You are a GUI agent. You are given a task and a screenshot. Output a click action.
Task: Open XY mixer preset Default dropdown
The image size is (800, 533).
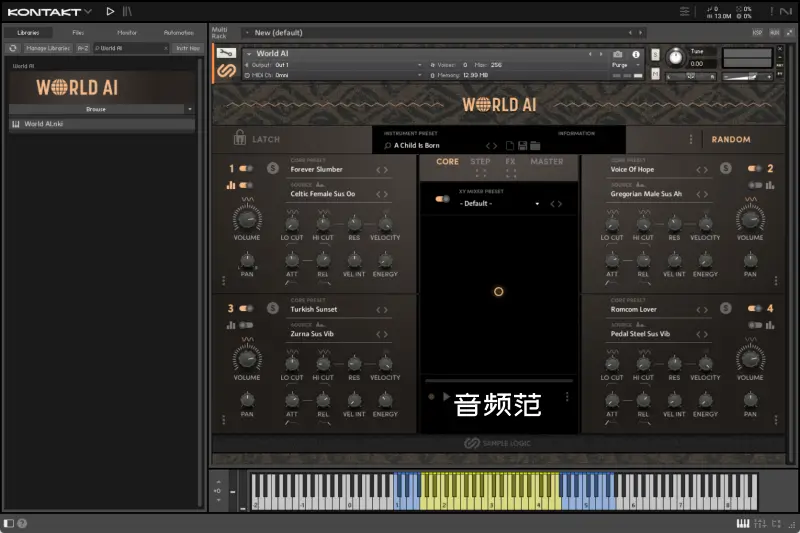[x=499, y=204]
